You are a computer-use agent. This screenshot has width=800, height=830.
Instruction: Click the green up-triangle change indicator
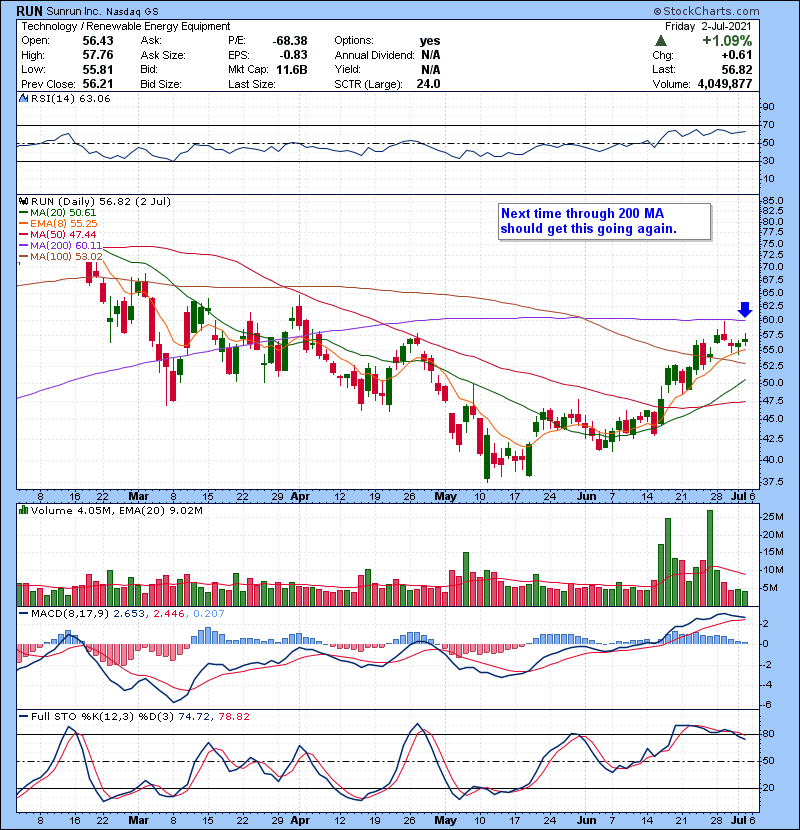(x=660, y=40)
